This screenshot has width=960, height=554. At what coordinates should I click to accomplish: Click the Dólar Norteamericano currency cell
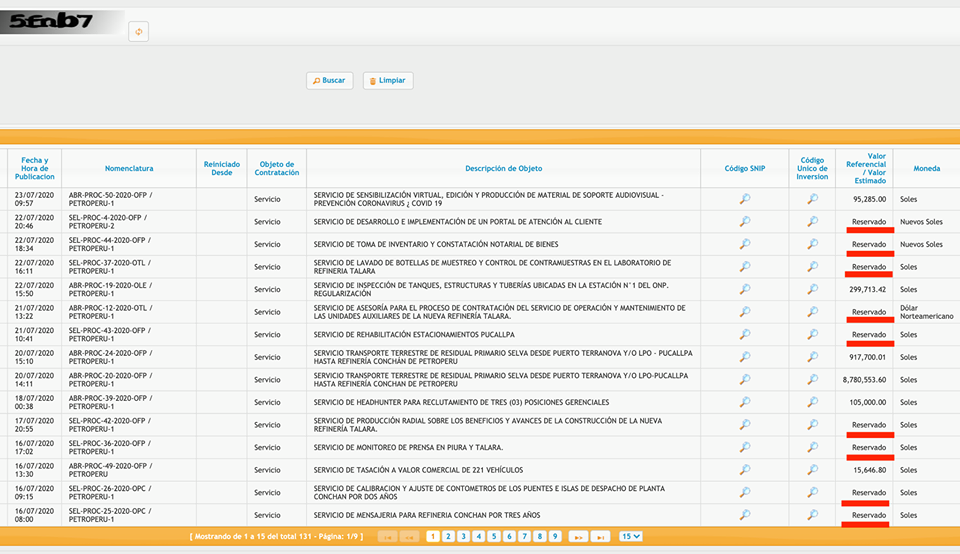[927, 312]
